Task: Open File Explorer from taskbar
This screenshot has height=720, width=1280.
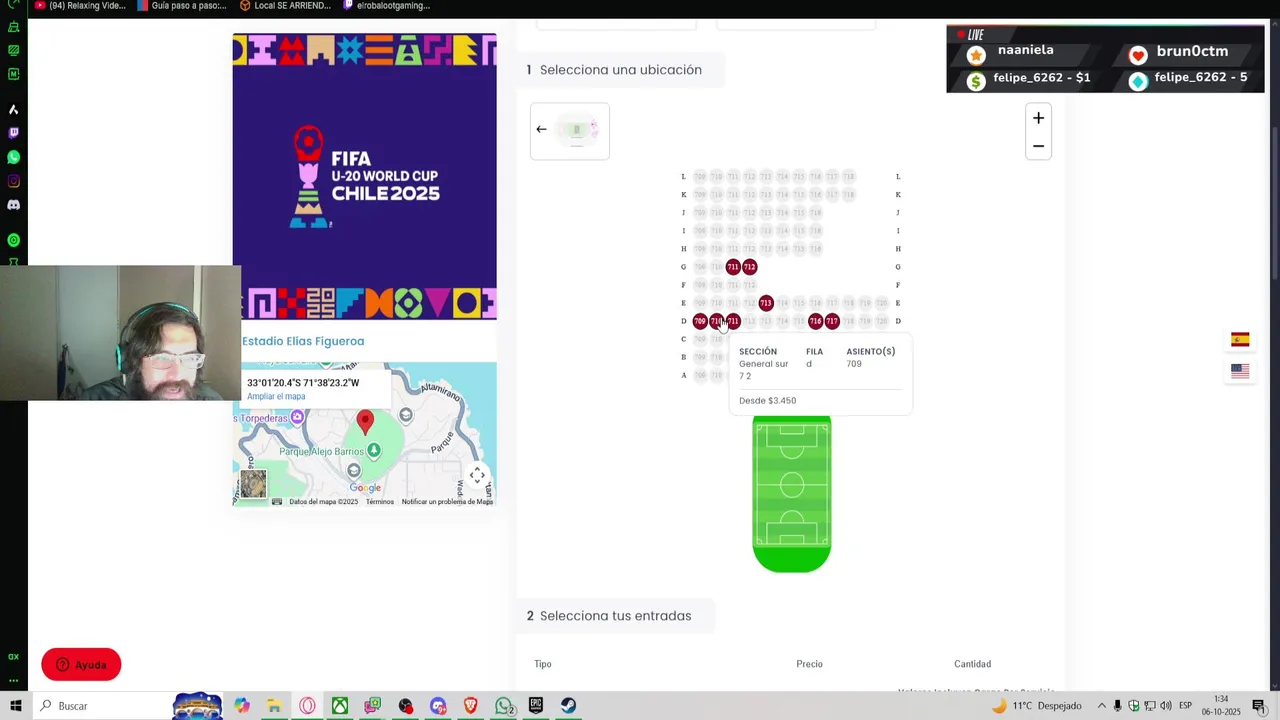Action: [x=274, y=706]
